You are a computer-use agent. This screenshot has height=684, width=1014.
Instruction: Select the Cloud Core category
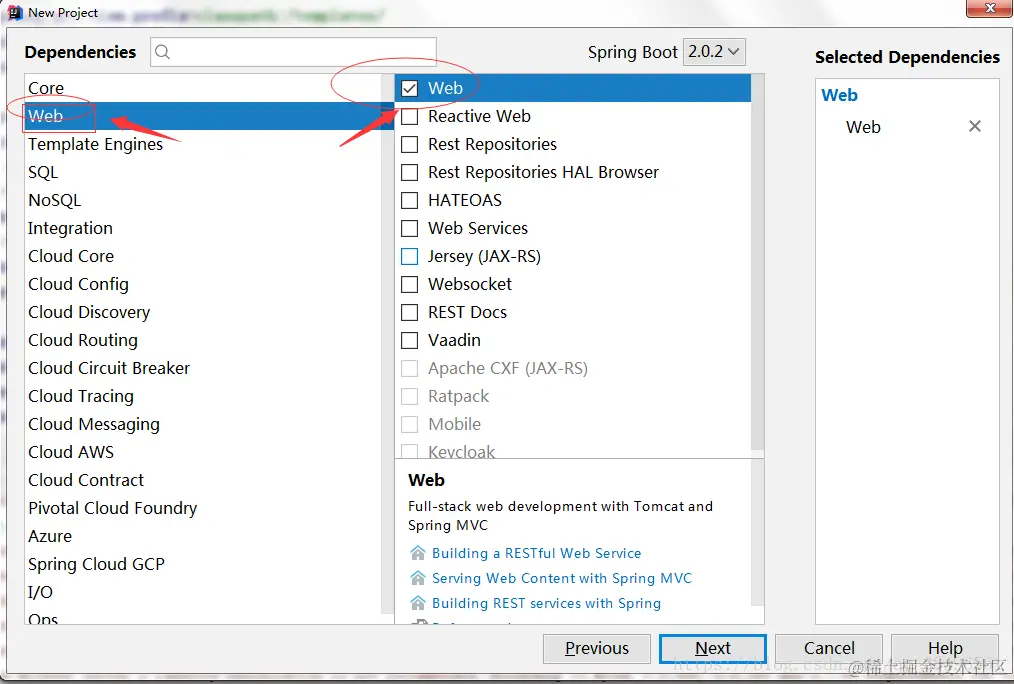(x=203, y=256)
